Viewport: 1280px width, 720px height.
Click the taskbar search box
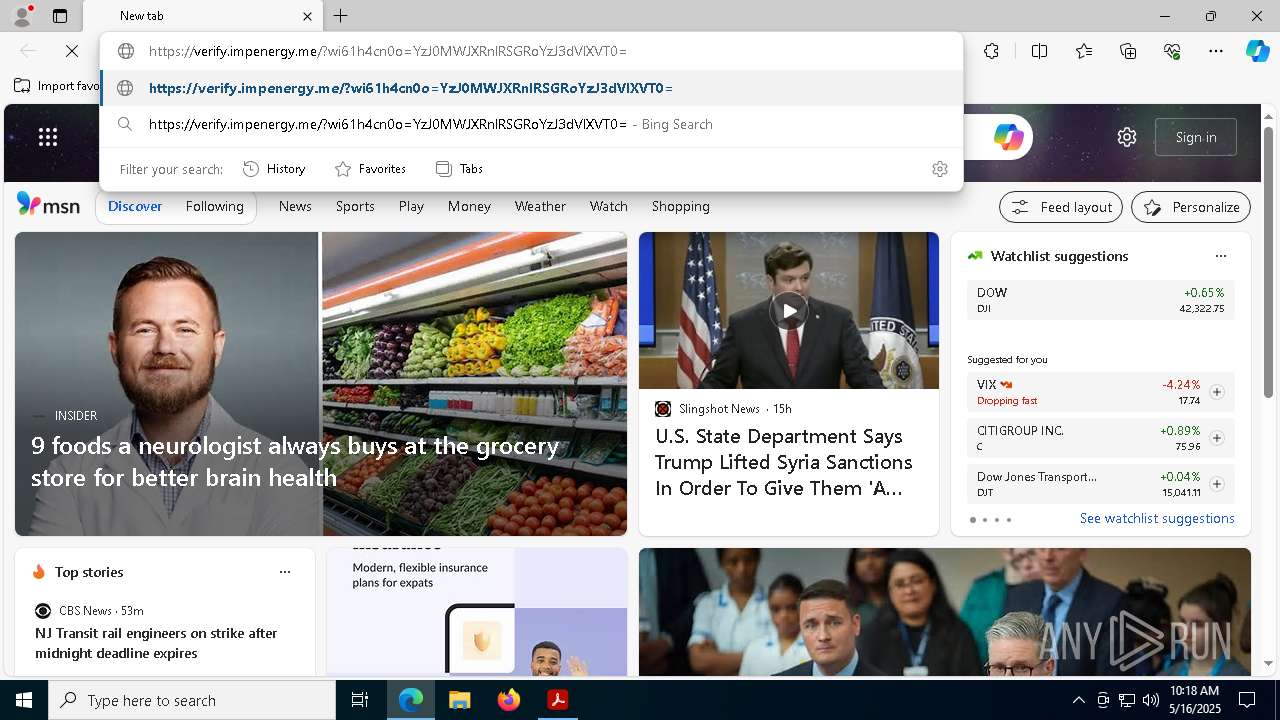tap(192, 700)
